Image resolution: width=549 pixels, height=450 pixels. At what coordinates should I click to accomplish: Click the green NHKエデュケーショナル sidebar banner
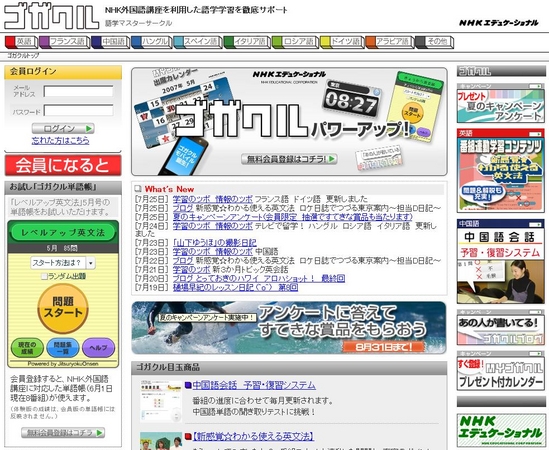(501, 430)
